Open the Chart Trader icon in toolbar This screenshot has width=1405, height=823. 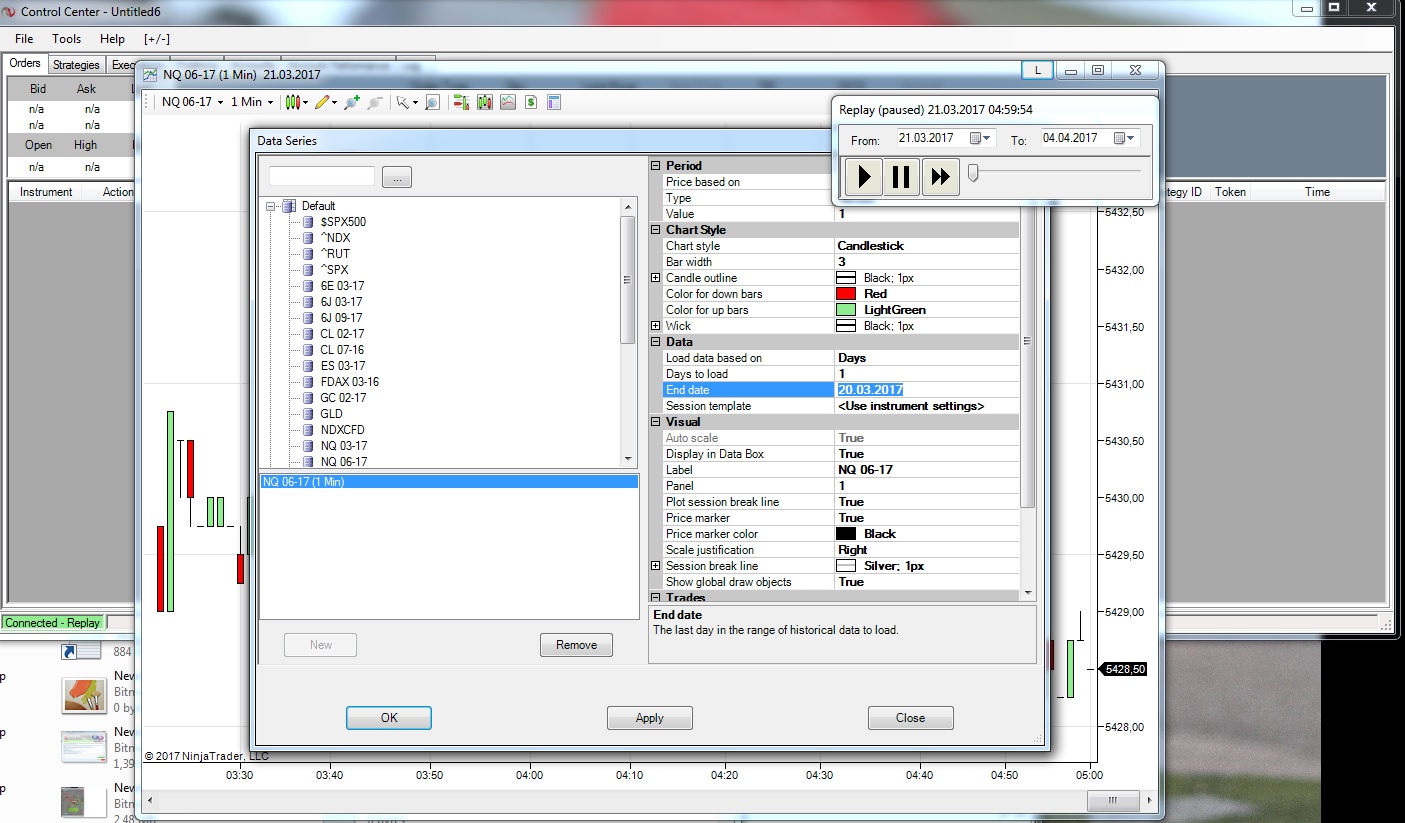(x=461, y=102)
